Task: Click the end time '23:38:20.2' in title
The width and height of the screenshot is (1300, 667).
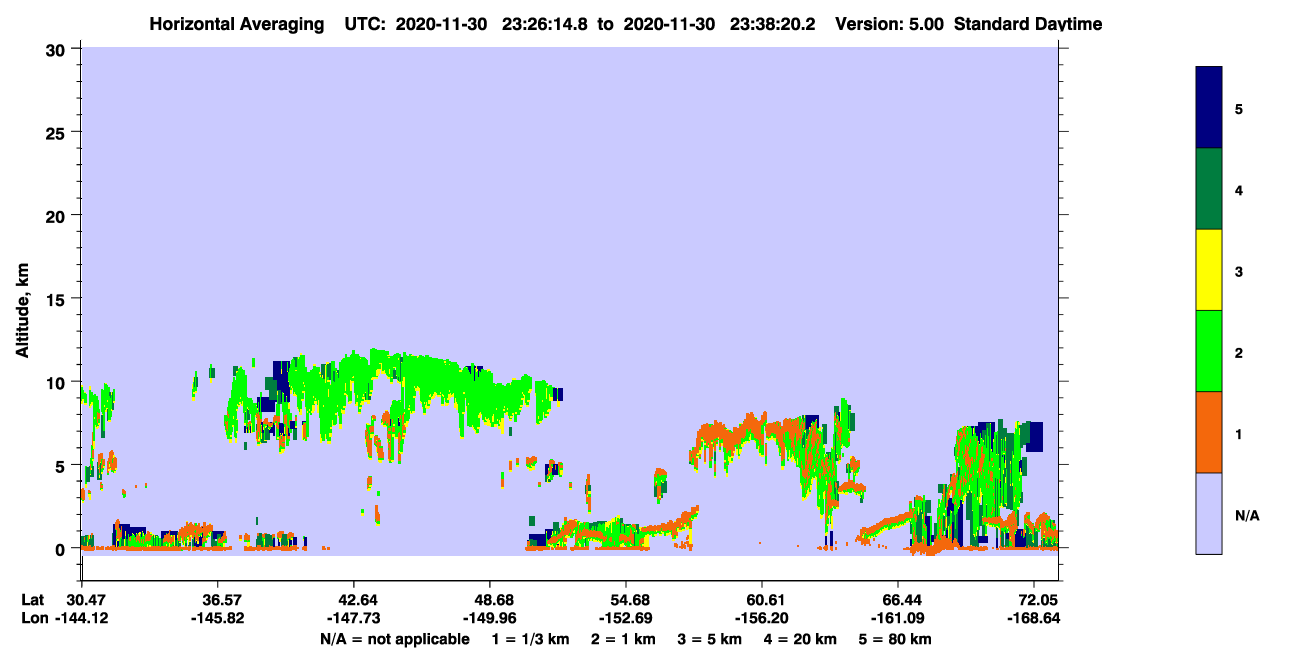Action: click(x=773, y=24)
